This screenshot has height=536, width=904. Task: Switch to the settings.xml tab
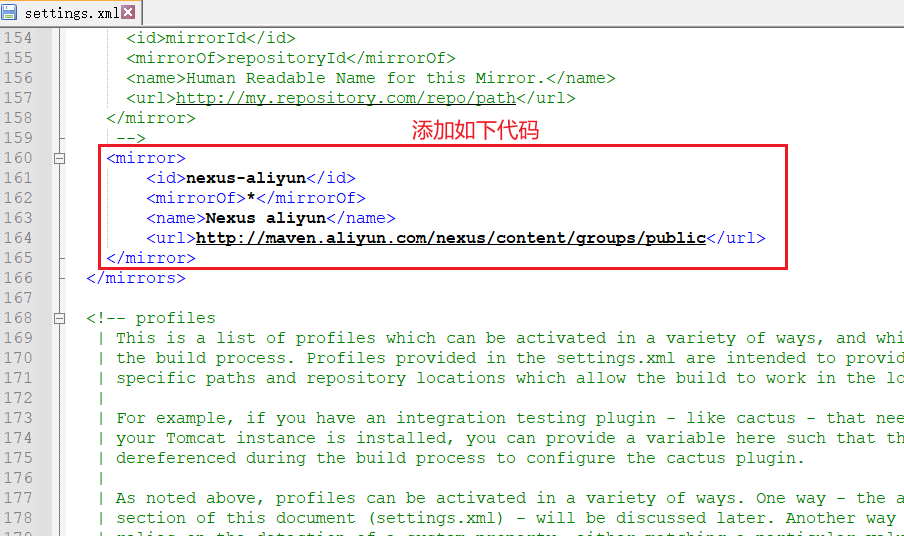click(x=70, y=13)
